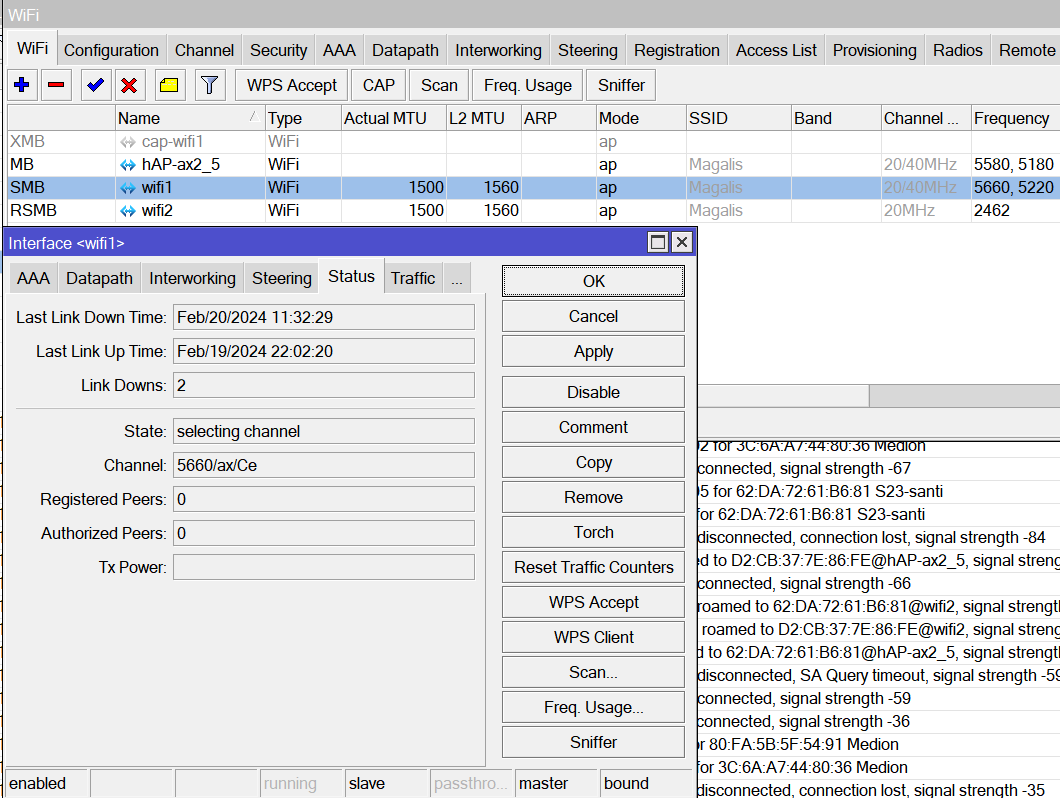
Task: Start a scan with the Scan button
Action: click(x=438, y=85)
